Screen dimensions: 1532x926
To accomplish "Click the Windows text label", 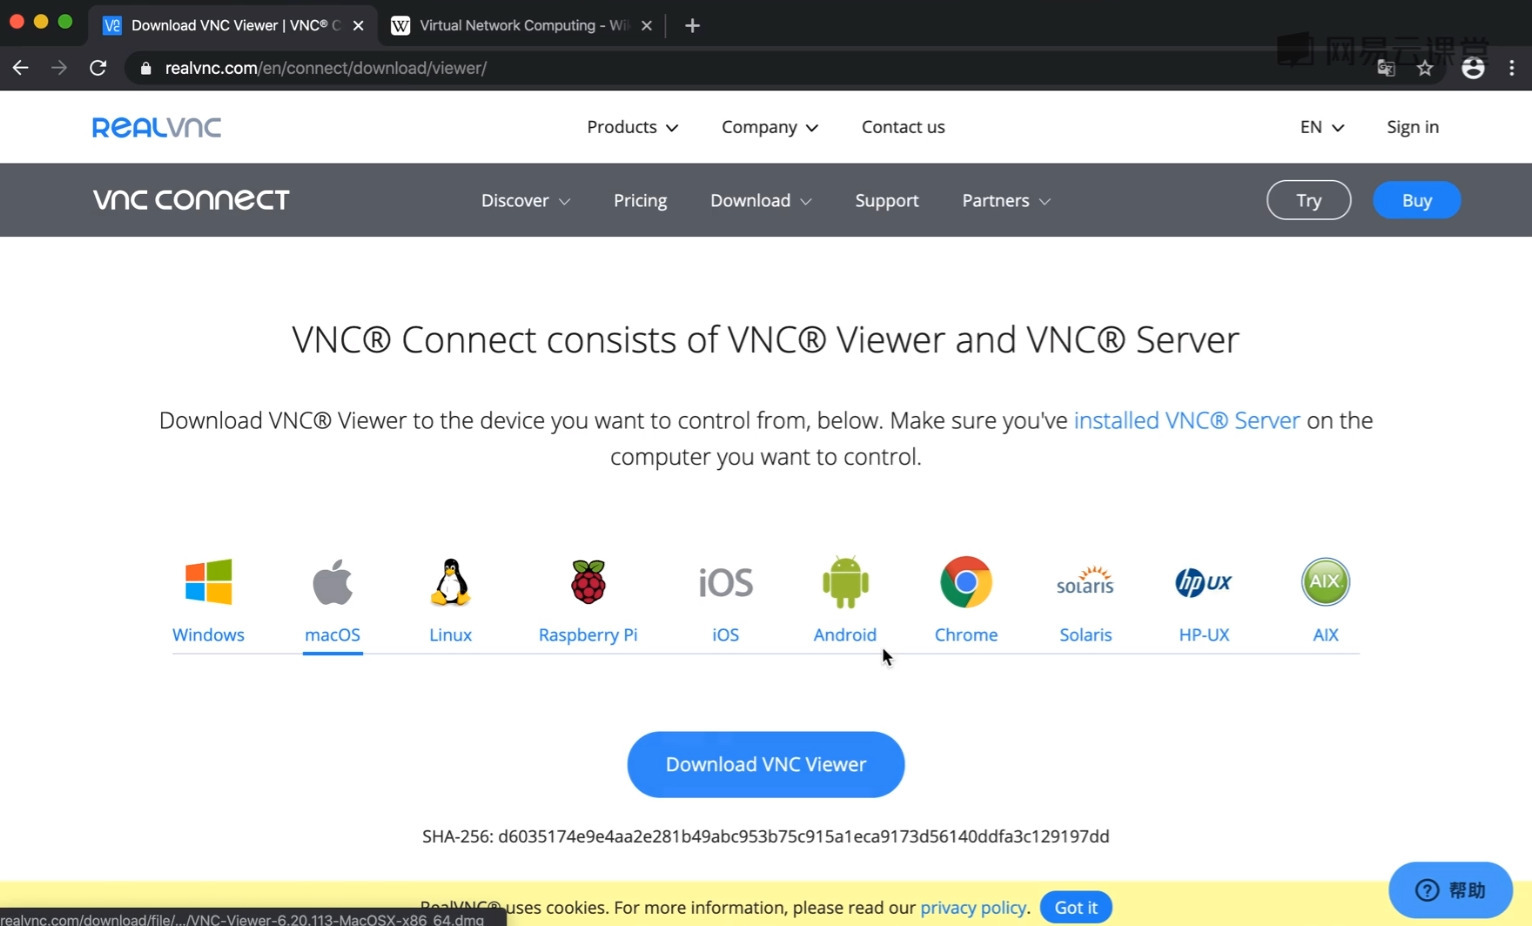I will pos(208,635).
